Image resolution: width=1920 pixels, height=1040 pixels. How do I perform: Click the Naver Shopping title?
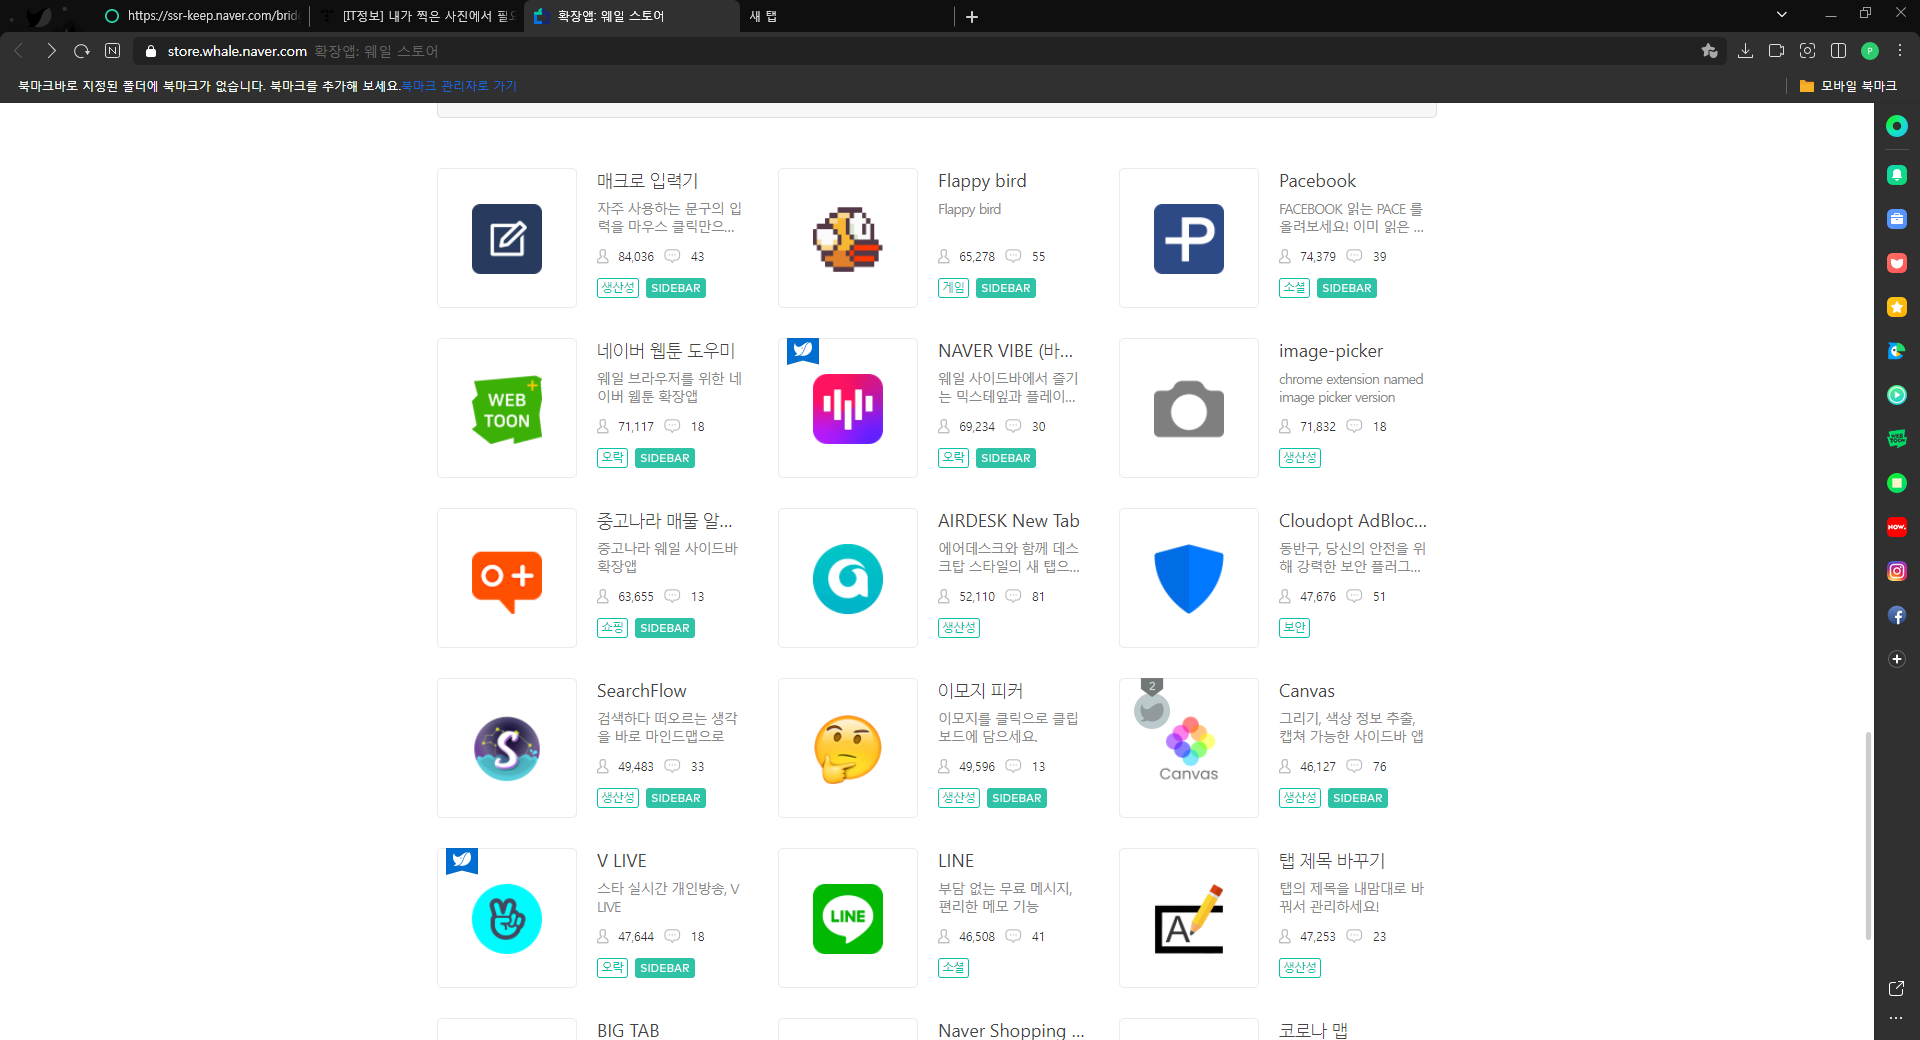point(1011,1030)
